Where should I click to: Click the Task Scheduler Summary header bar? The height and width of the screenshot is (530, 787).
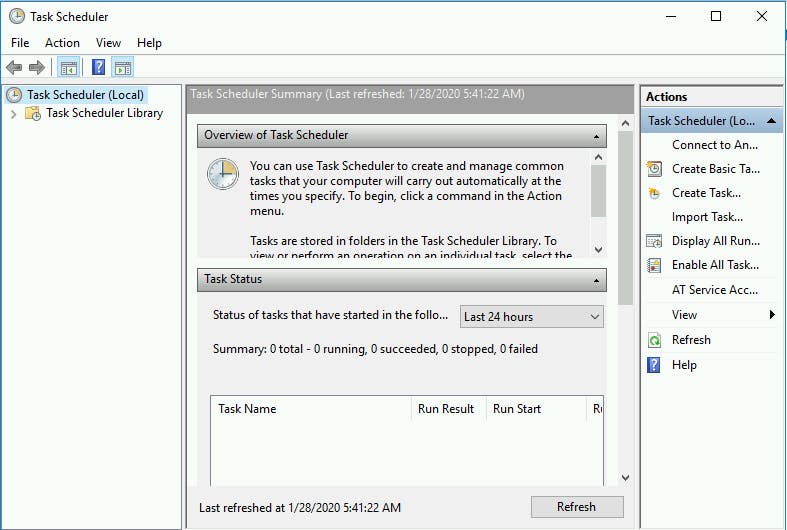[410, 99]
